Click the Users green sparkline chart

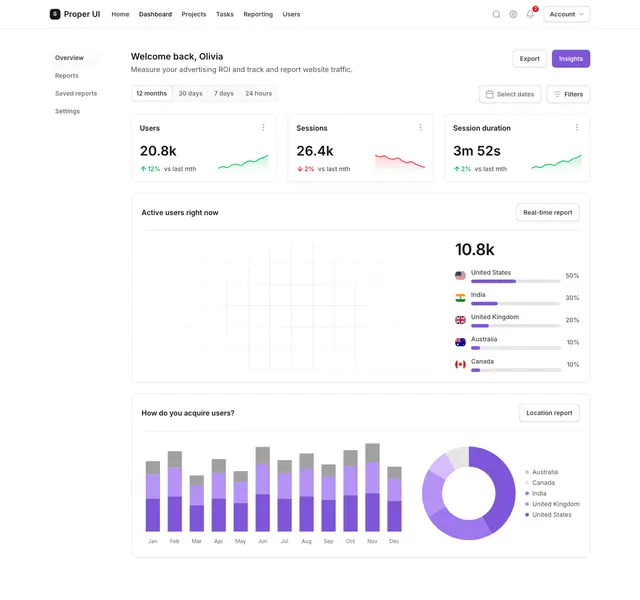pos(243,162)
